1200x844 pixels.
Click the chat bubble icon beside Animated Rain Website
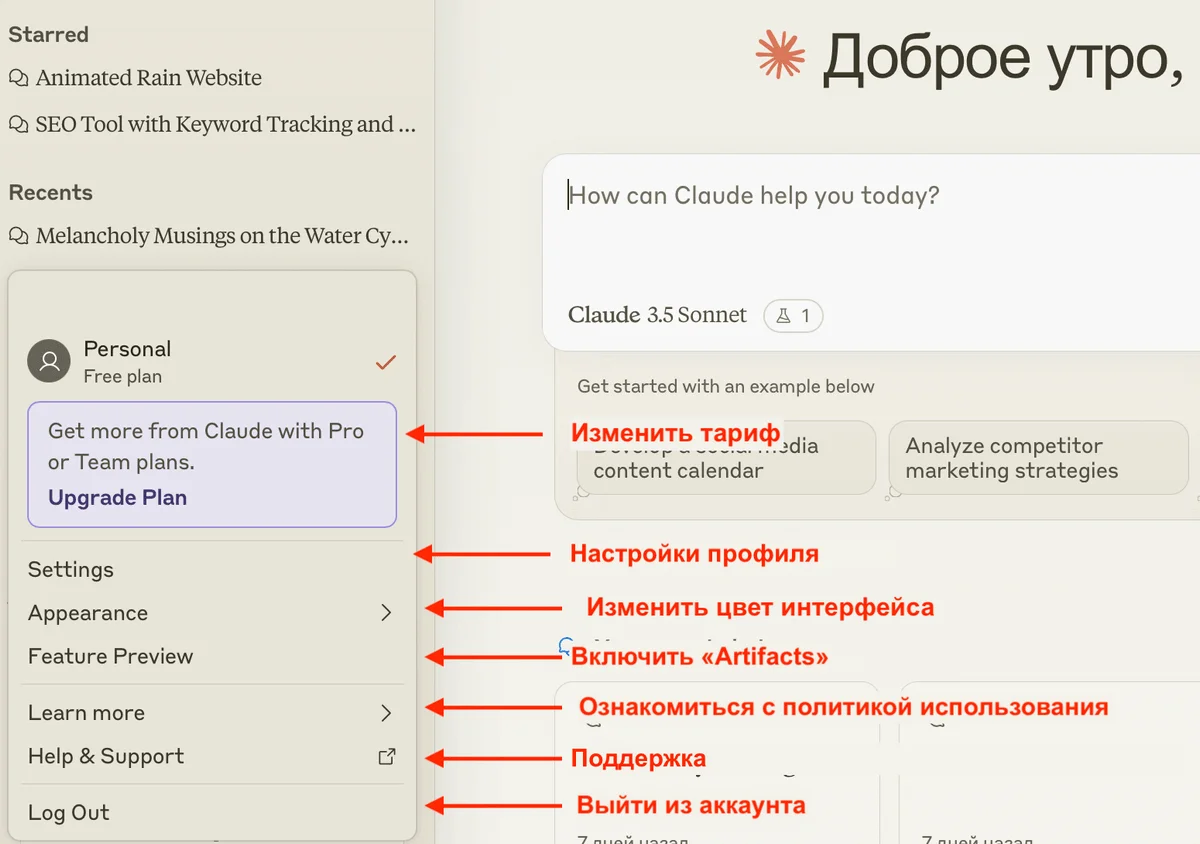(18, 78)
